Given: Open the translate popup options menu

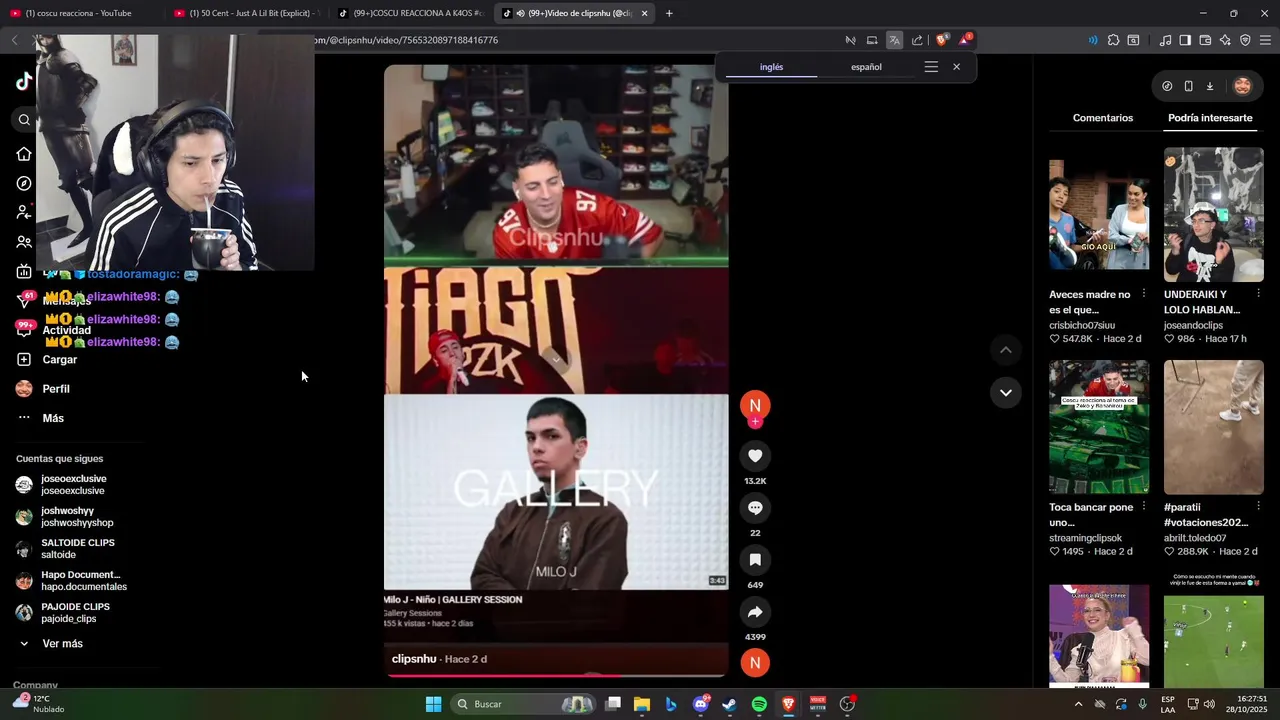Looking at the screenshot, I should point(931,67).
